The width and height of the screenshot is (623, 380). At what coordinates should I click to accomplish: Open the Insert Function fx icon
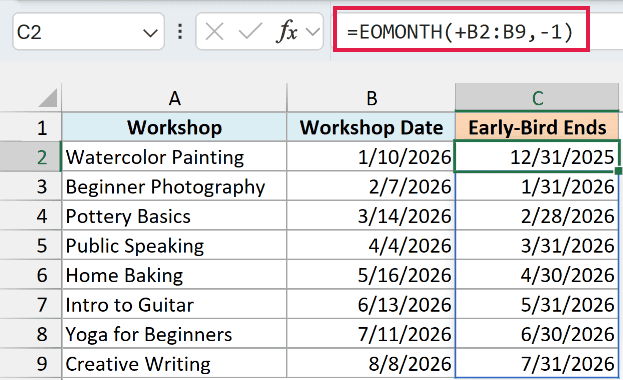click(x=286, y=31)
